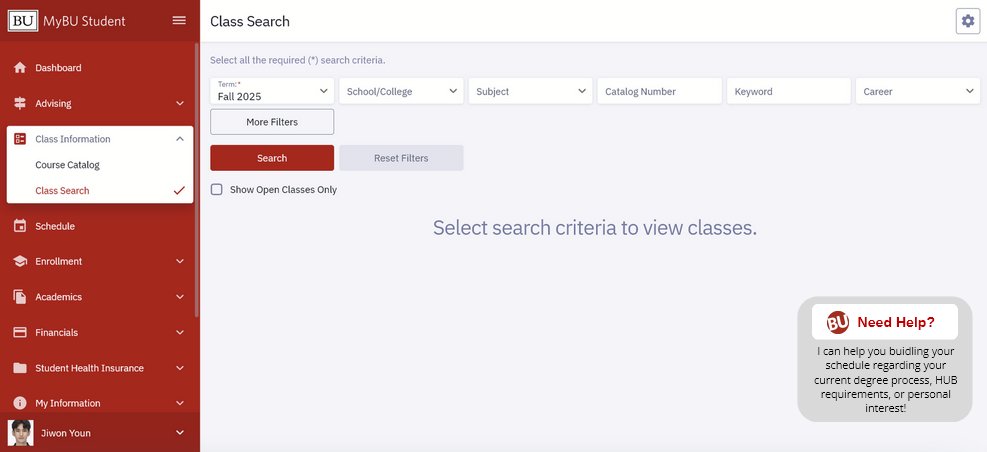The width and height of the screenshot is (987, 452).
Task: Click the Schedule calendar icon
Action: click(20, 226)
